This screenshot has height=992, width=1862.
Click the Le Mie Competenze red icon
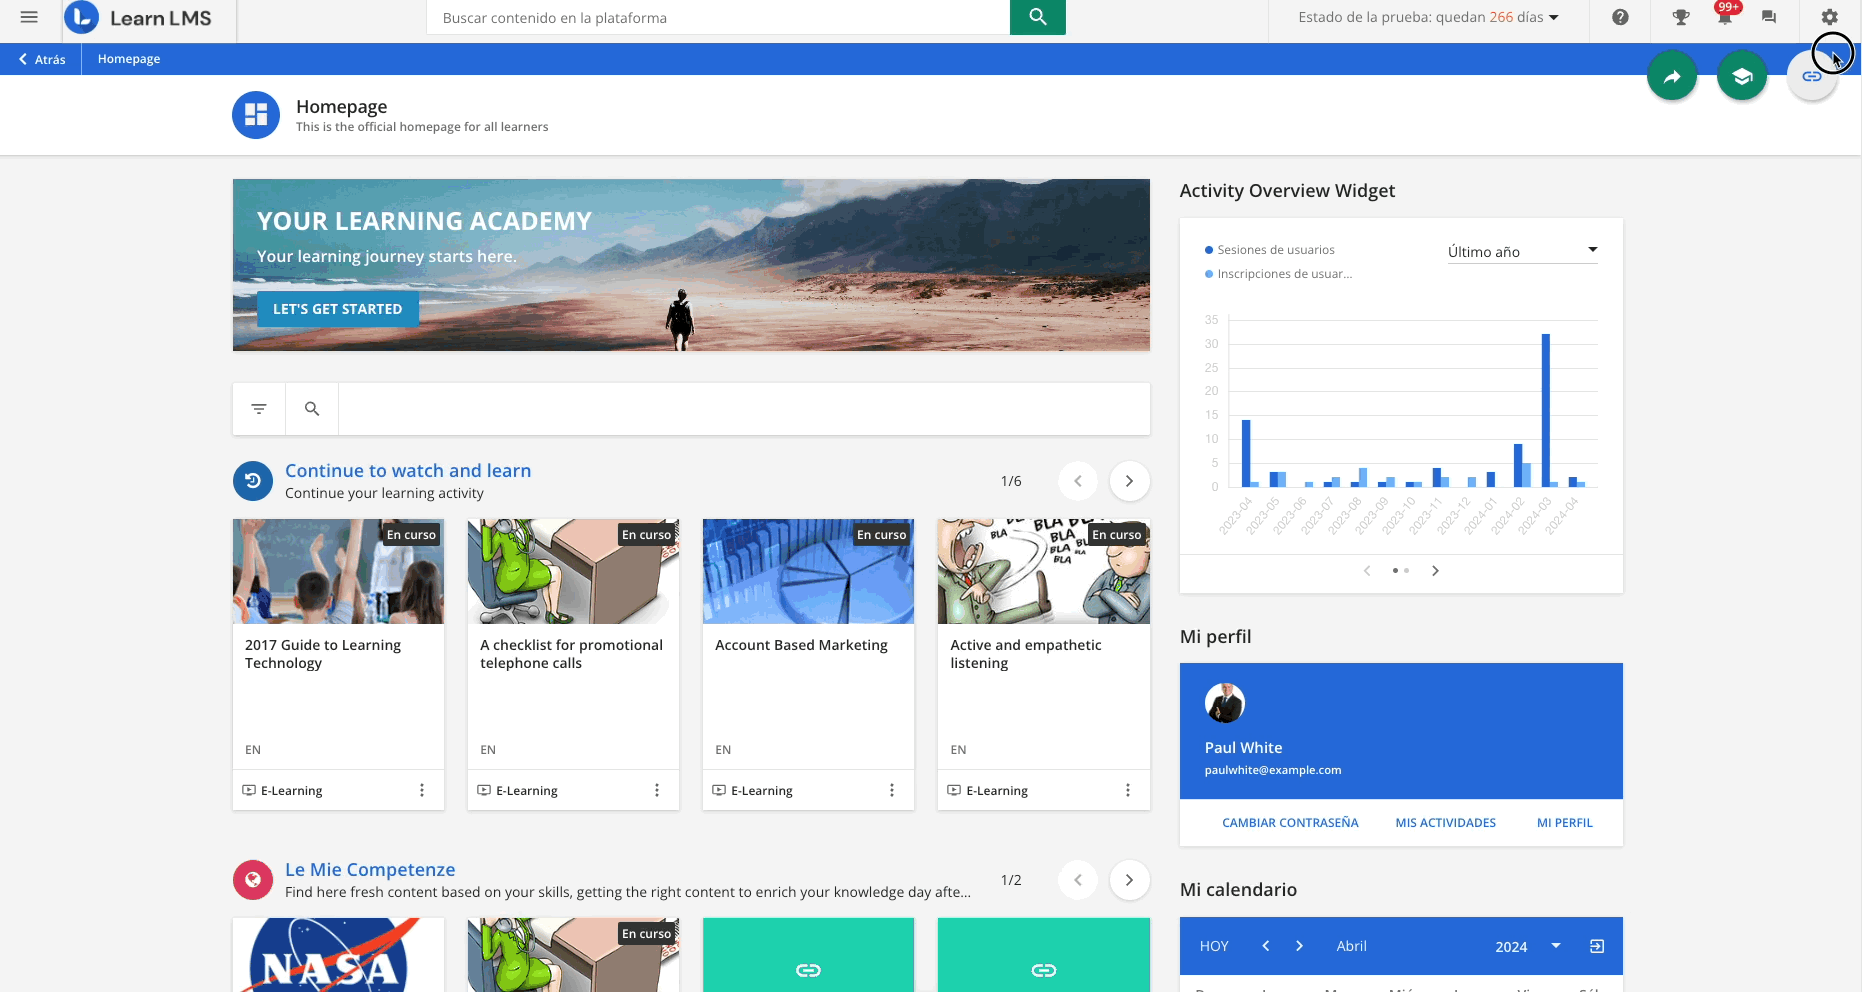coord(253,880)
